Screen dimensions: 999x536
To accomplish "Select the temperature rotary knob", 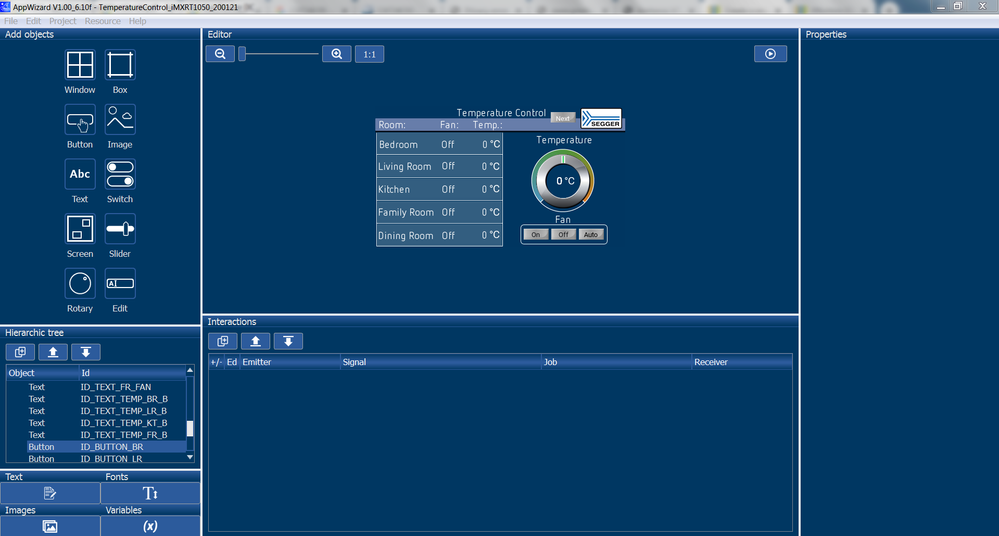I will [x=563, y=180].
